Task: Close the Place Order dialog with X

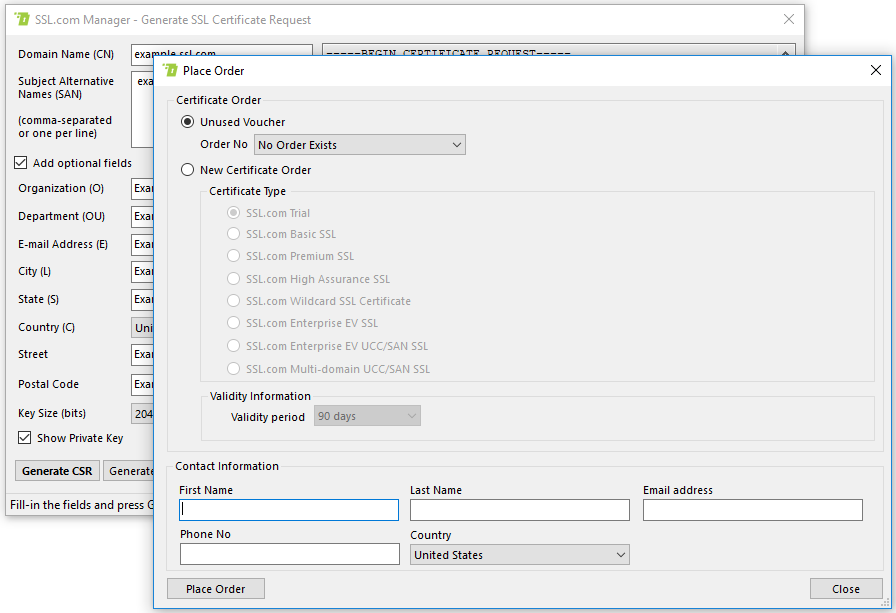Action: (x=876, y=70)
